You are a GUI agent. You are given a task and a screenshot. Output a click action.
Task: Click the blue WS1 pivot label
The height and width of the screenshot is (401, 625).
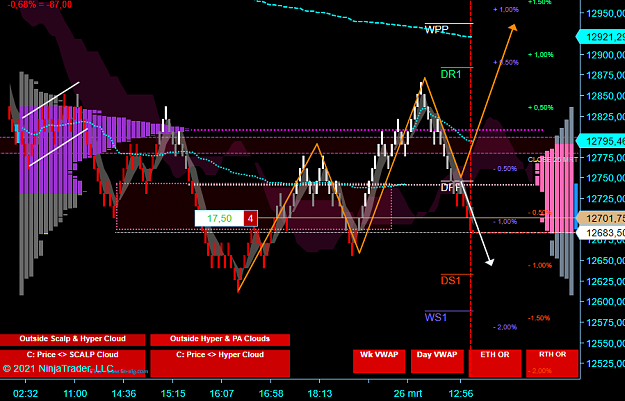pyautogui.click(x=436, y=317)
